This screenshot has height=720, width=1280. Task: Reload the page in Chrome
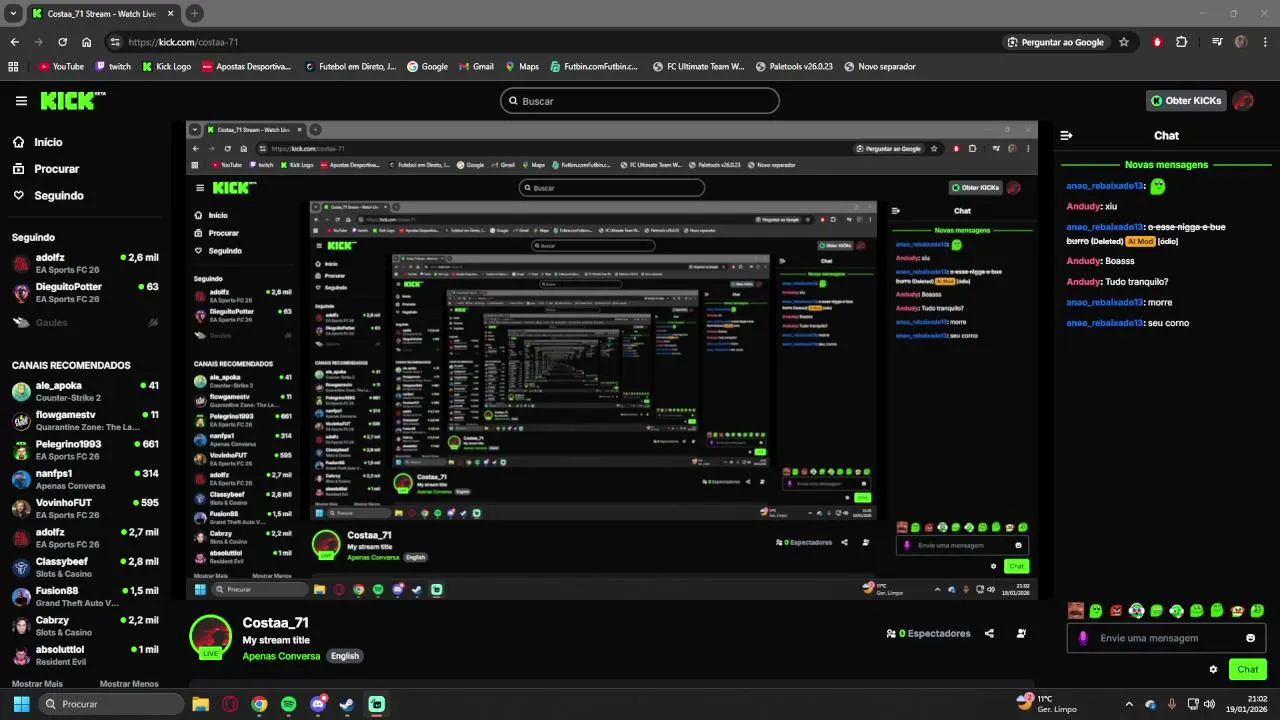[62, 42]
